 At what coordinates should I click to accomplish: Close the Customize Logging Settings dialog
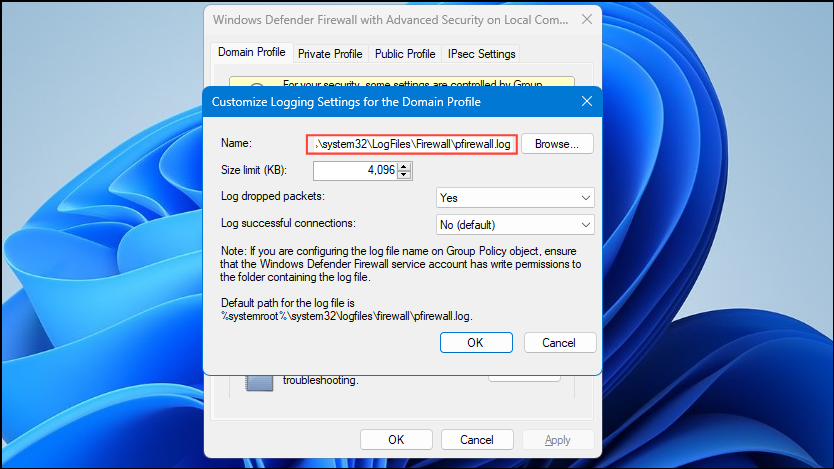point(587,102)
